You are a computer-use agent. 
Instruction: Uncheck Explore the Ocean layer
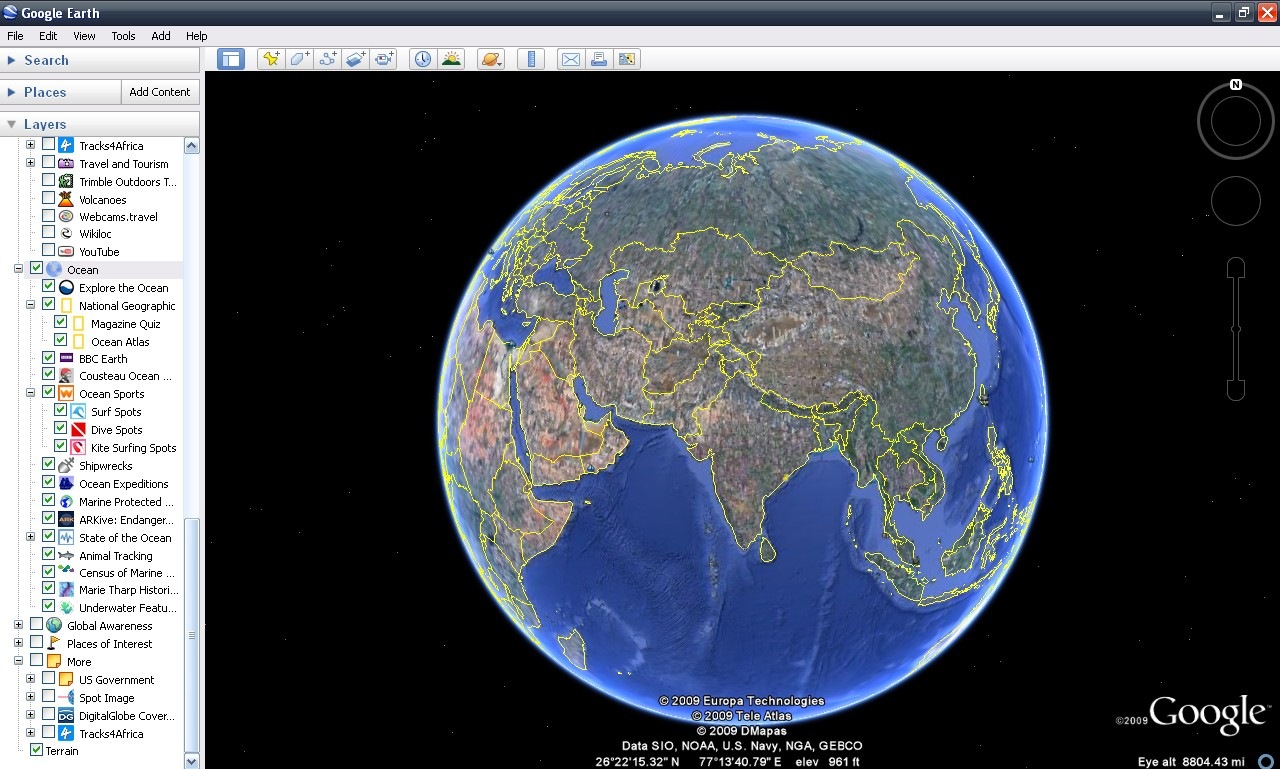(48, 286)
